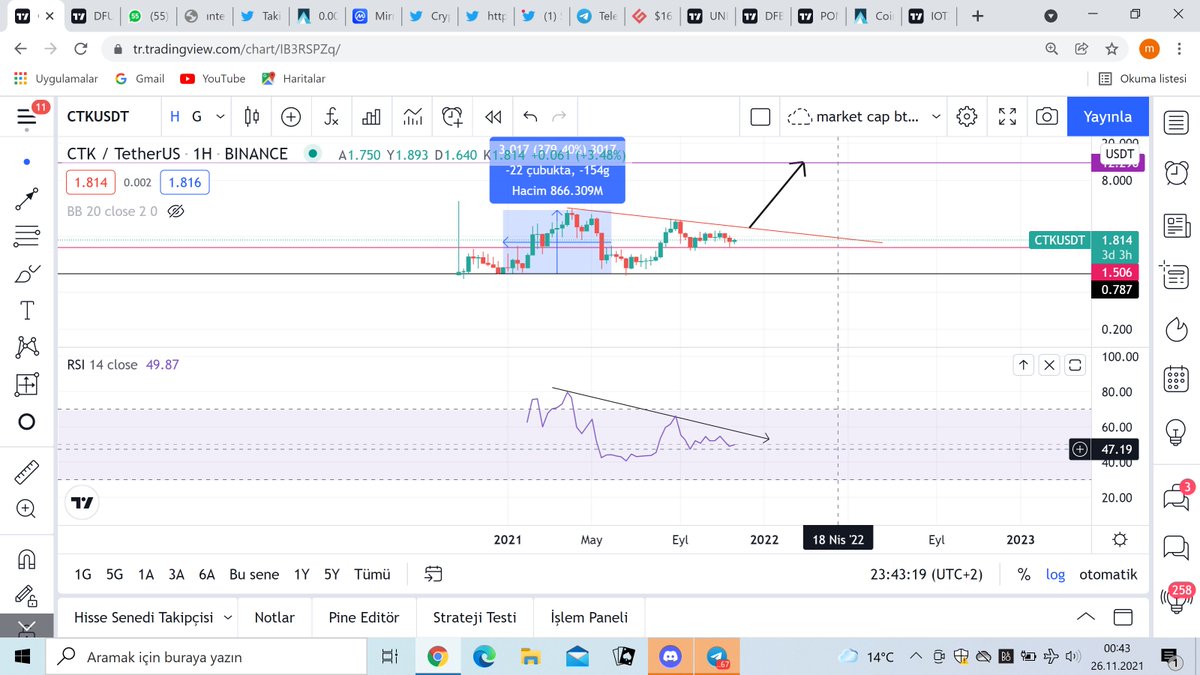Click the blue 1.816 buy price button
1200x675 pixels.
185,182
